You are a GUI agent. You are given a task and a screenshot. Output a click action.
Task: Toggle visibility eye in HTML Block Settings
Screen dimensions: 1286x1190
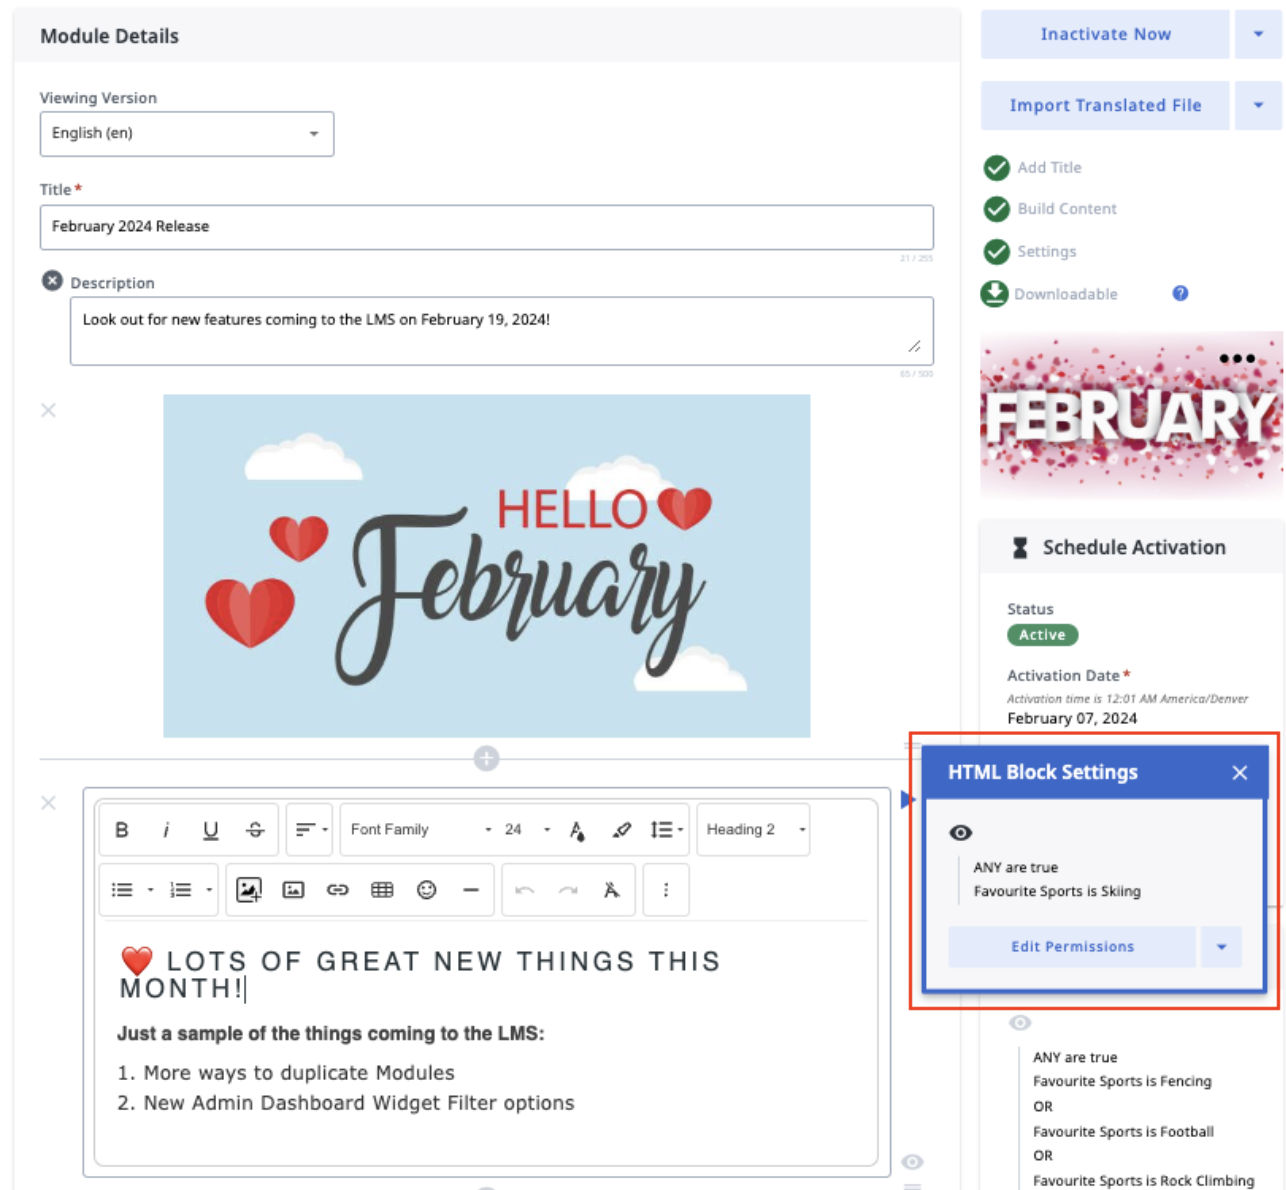[x=961, y=833]
